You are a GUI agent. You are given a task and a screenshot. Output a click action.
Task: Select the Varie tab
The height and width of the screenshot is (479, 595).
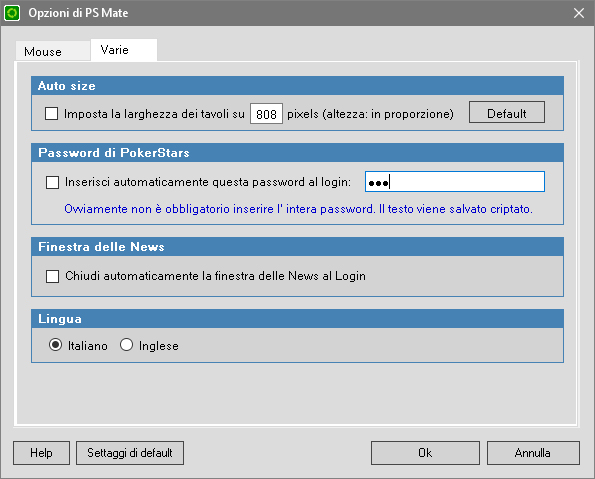124,50
